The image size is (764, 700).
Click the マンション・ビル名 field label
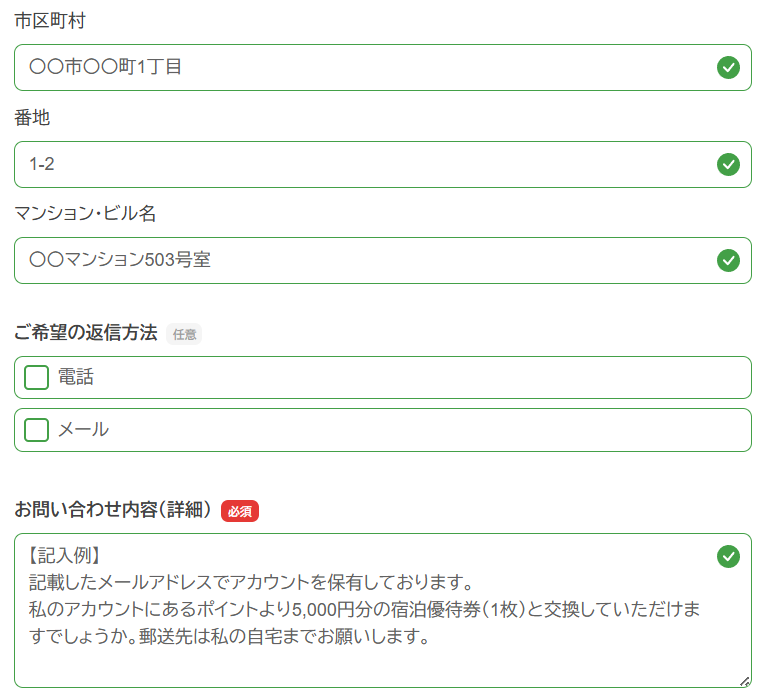tap(85, 213)
